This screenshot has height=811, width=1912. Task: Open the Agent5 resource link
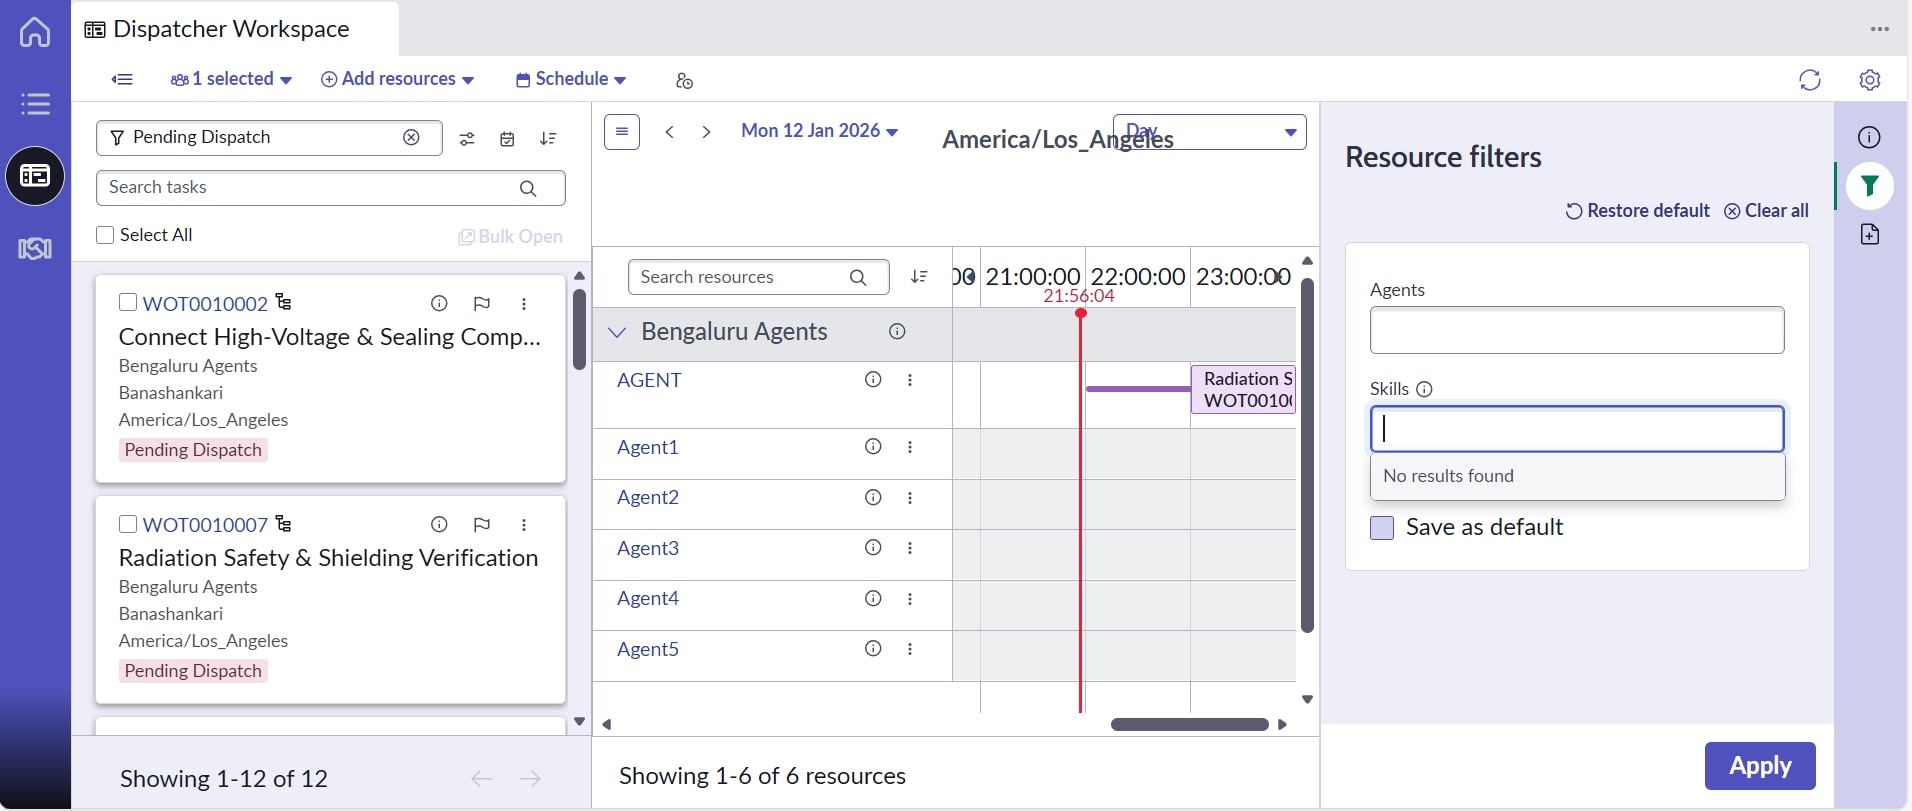tap(648, 649)
